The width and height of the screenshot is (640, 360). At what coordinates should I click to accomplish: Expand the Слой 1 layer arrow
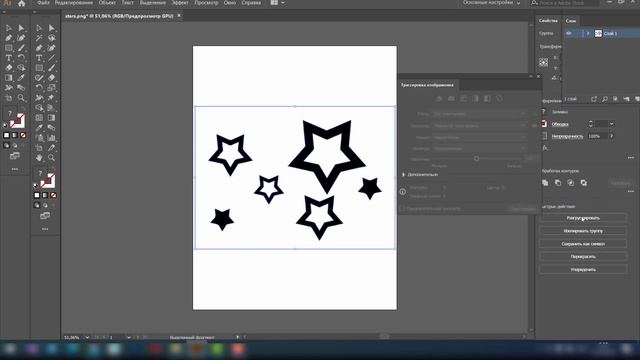588,33
